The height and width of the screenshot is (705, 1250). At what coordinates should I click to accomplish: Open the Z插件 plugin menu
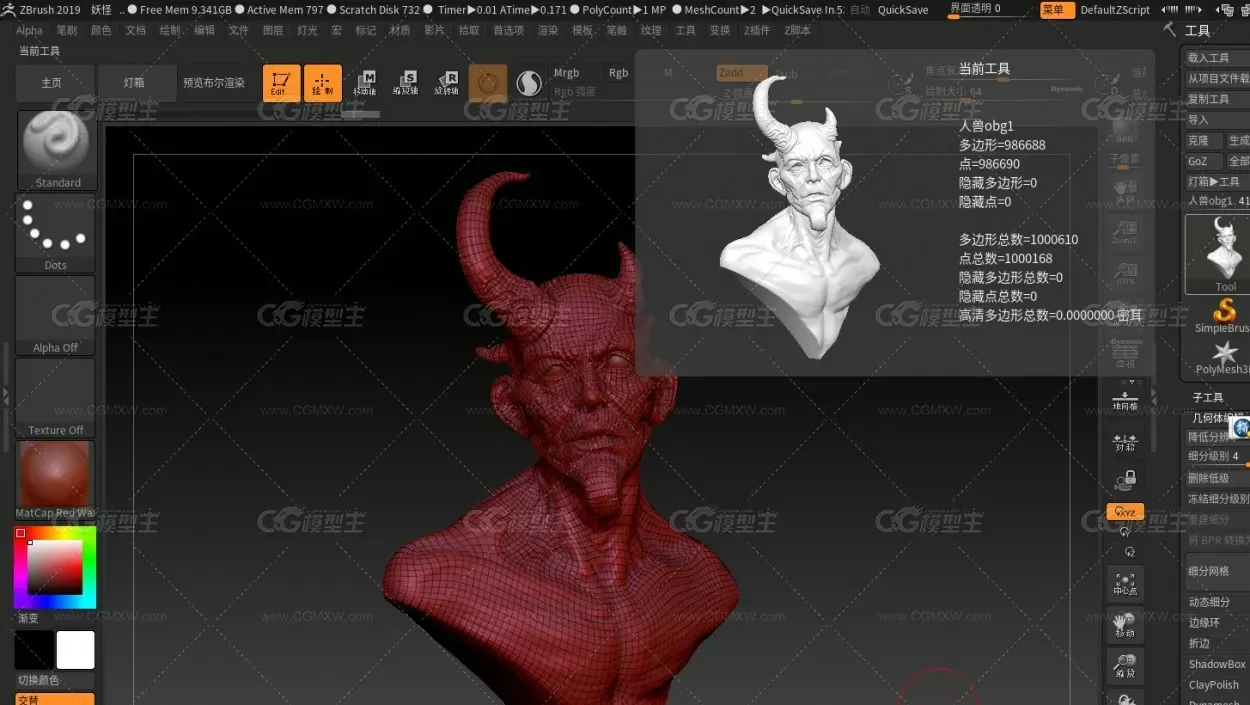[757, 31]
